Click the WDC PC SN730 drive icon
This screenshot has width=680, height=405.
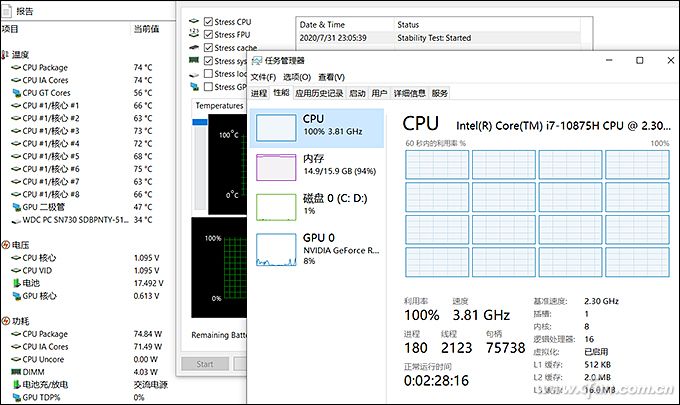pyautogui.click(x=16, y=221)
